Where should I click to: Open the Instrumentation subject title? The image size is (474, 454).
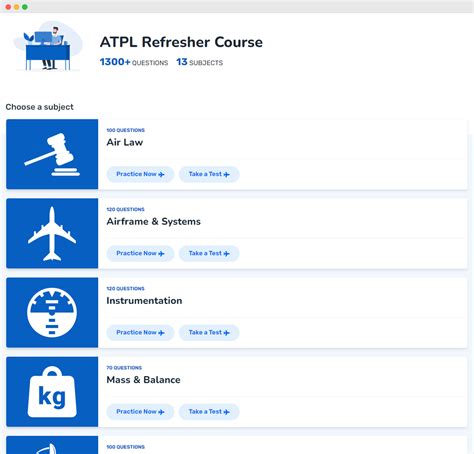[x=144, y=301]
